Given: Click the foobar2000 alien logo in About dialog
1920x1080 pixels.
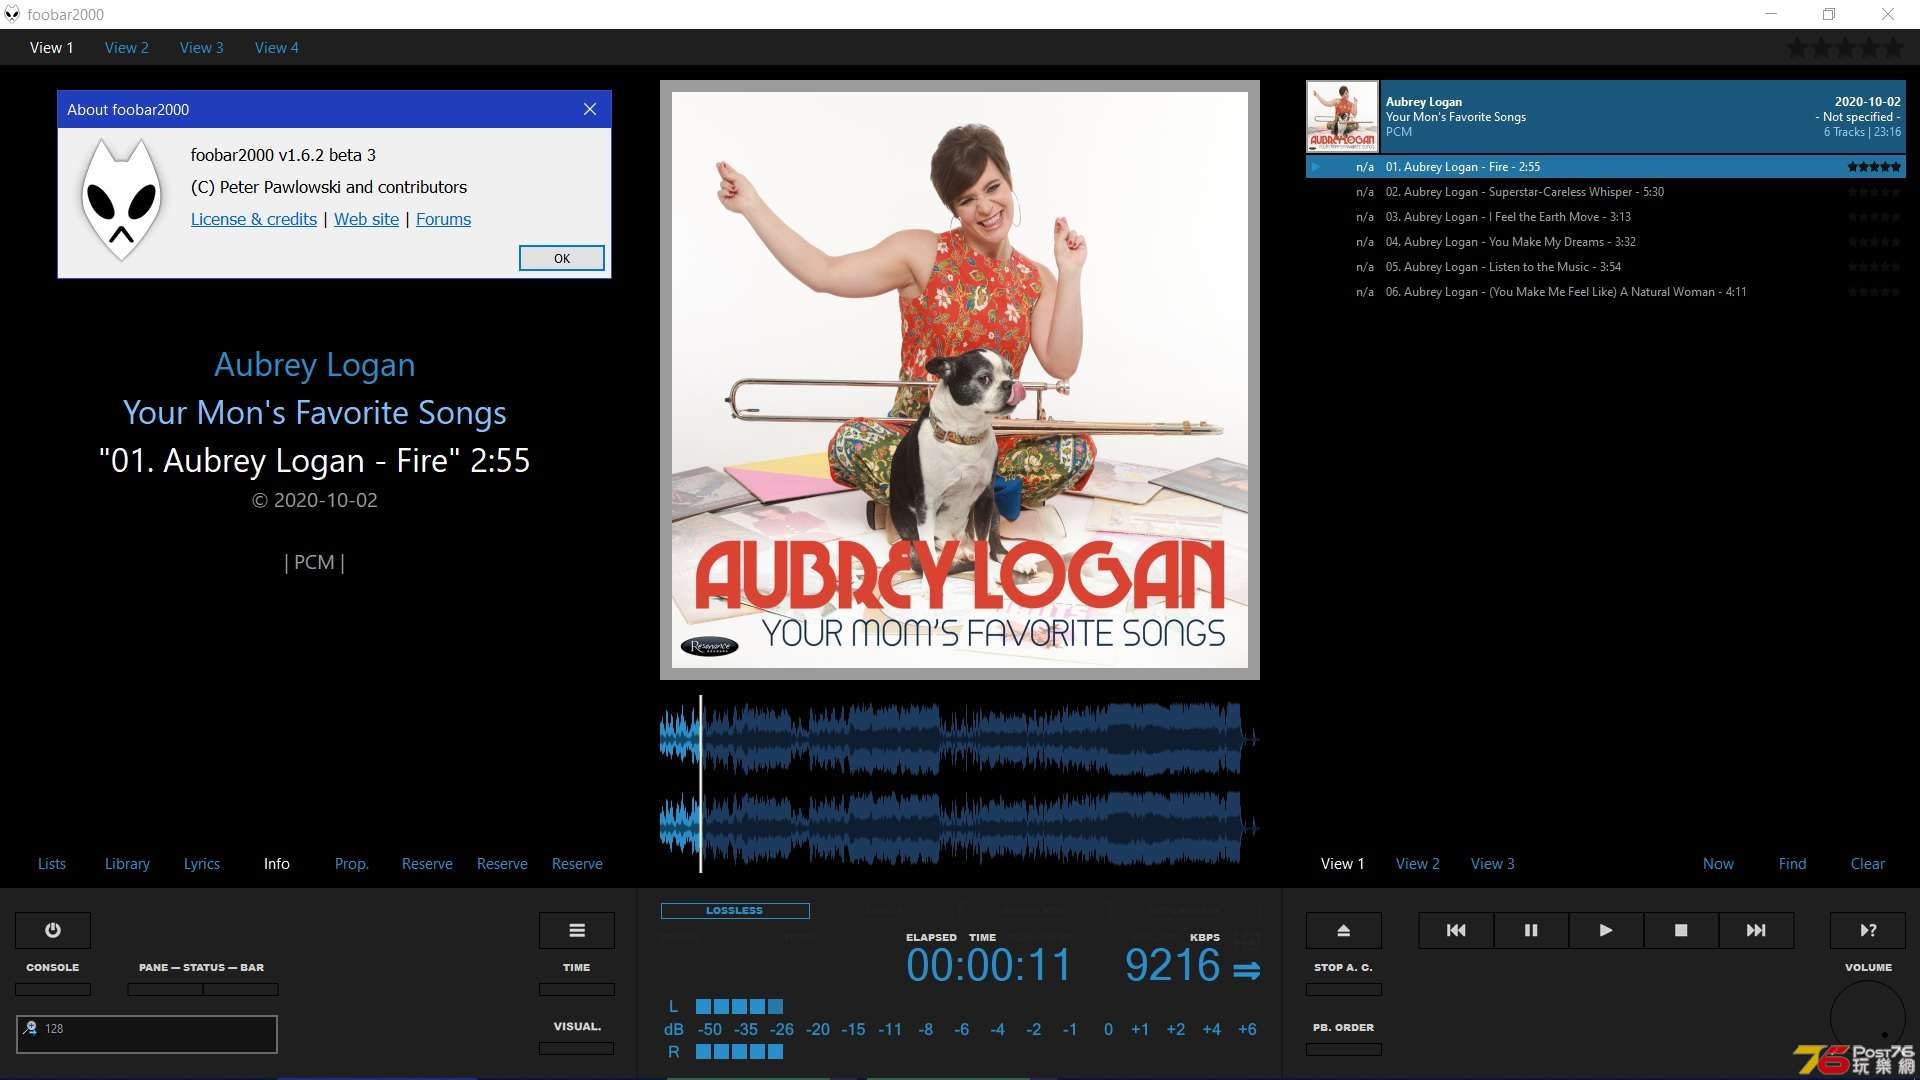Looking at the screenshot, I should tap(122, 200).
